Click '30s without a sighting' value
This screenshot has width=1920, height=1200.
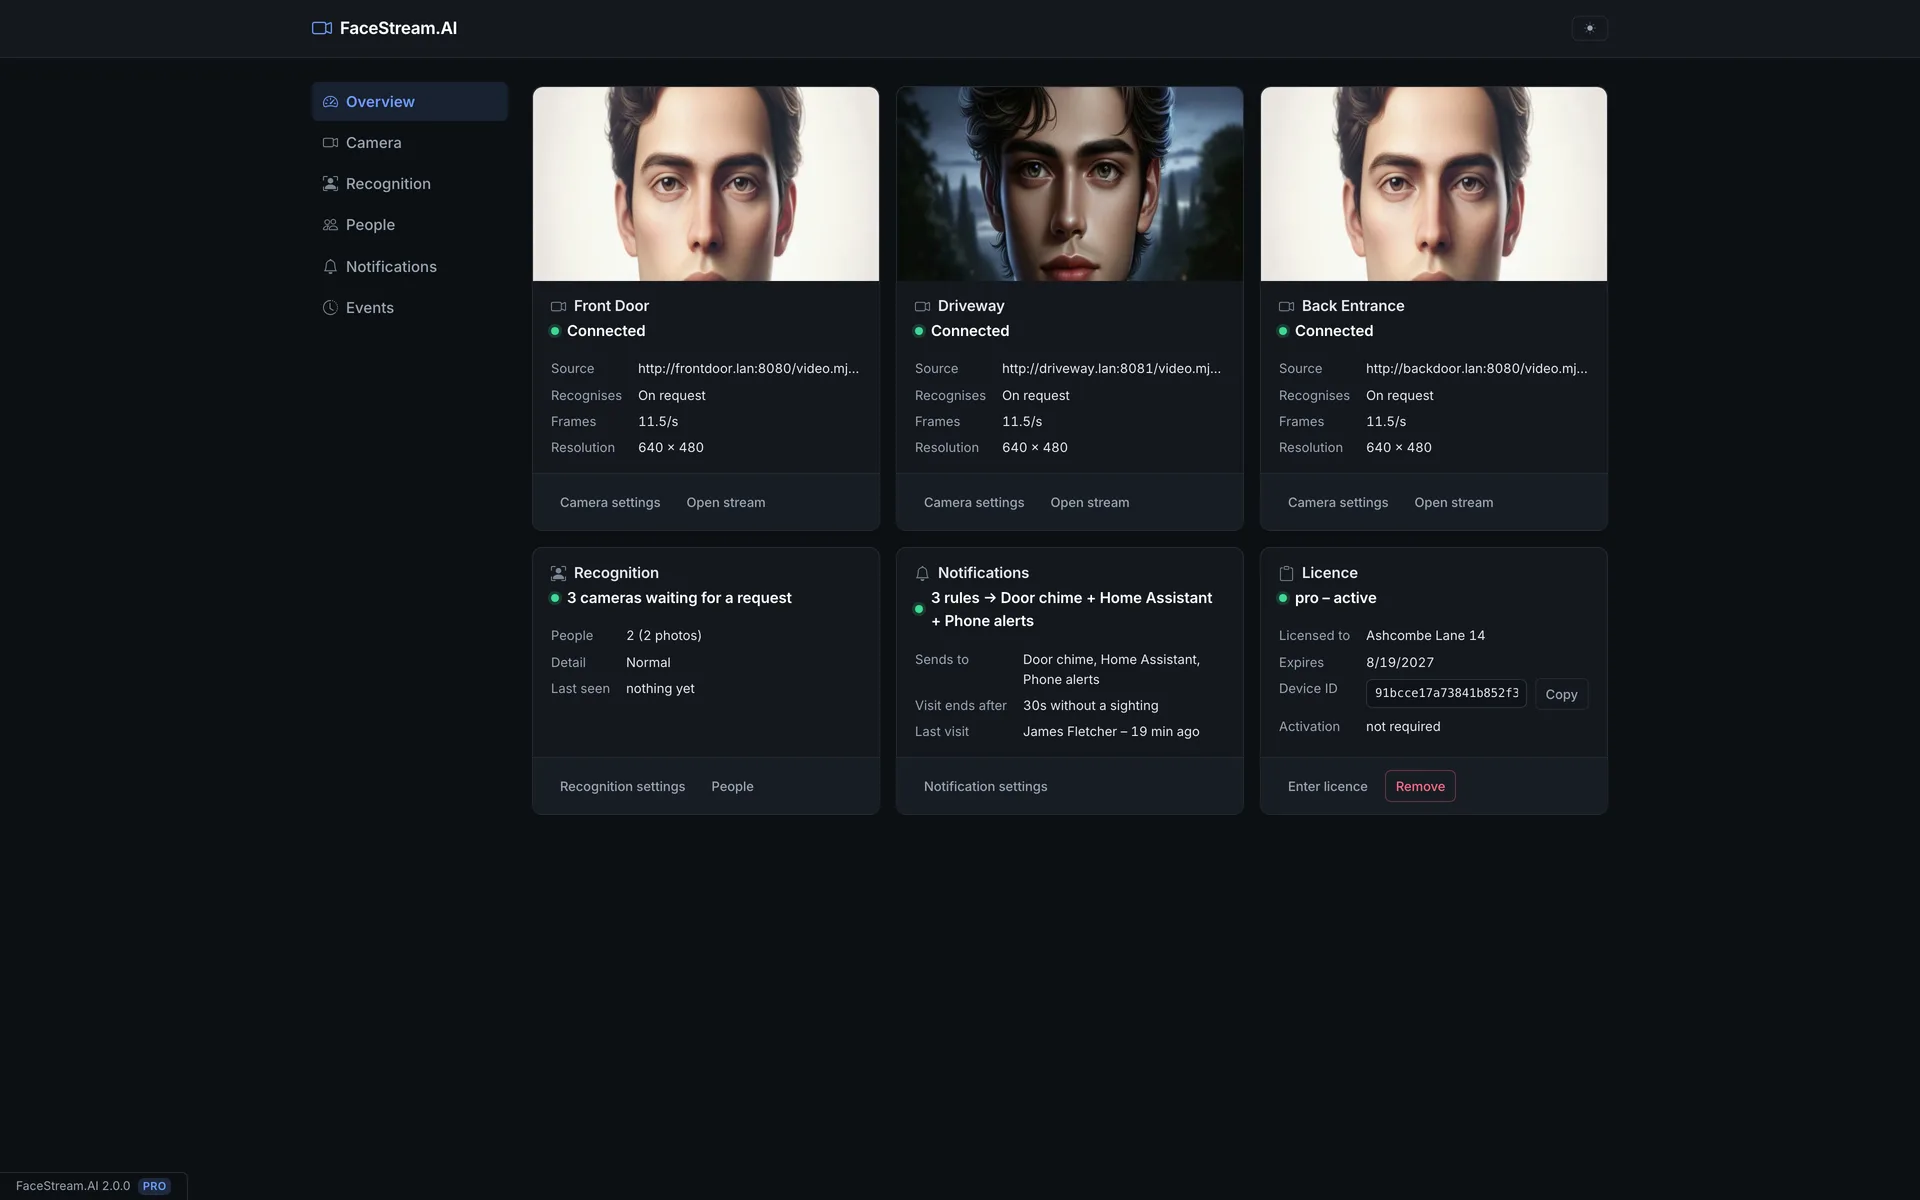[x=1091, y=706]
